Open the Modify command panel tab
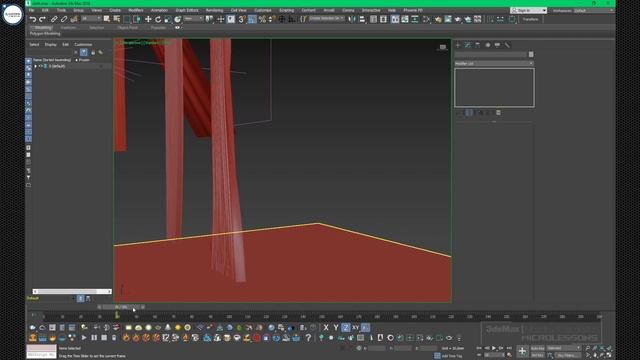The height and width of the screenshot is (360, 640). click(x=468, y=45)
